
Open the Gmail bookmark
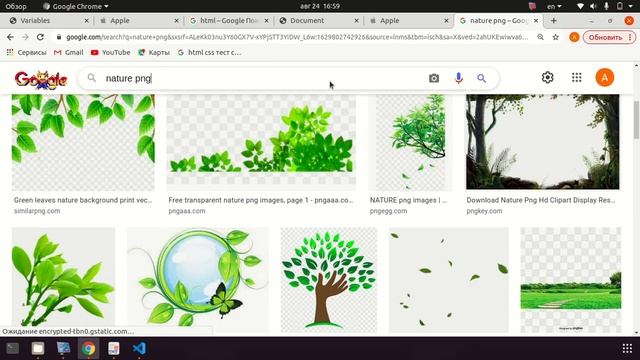click(69, 52)
